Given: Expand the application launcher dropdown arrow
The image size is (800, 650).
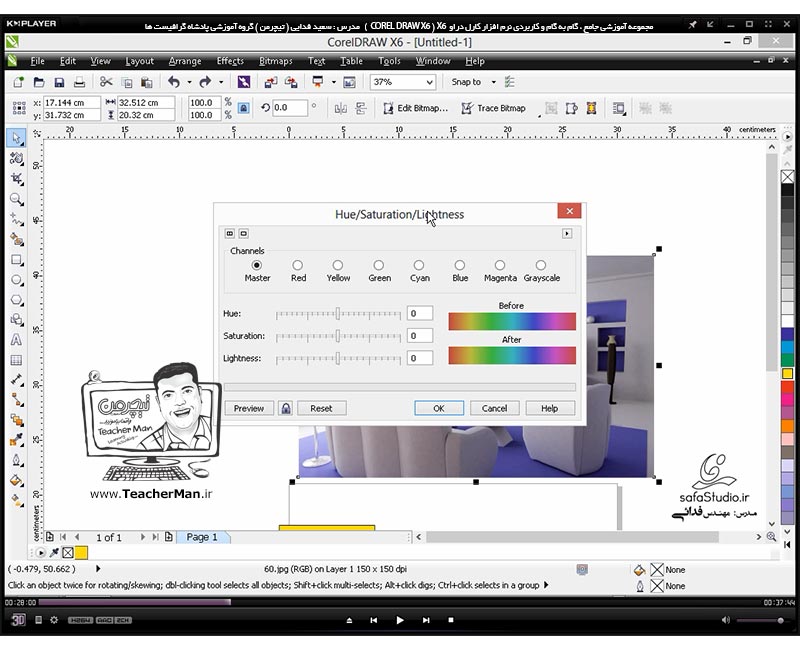Looking at the screenshot, I should [x=333, y=82].
